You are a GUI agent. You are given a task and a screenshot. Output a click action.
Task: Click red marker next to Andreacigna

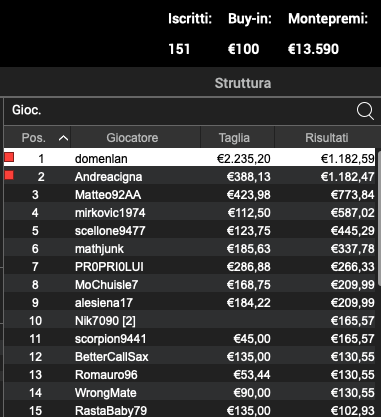(x=9, y=175)
